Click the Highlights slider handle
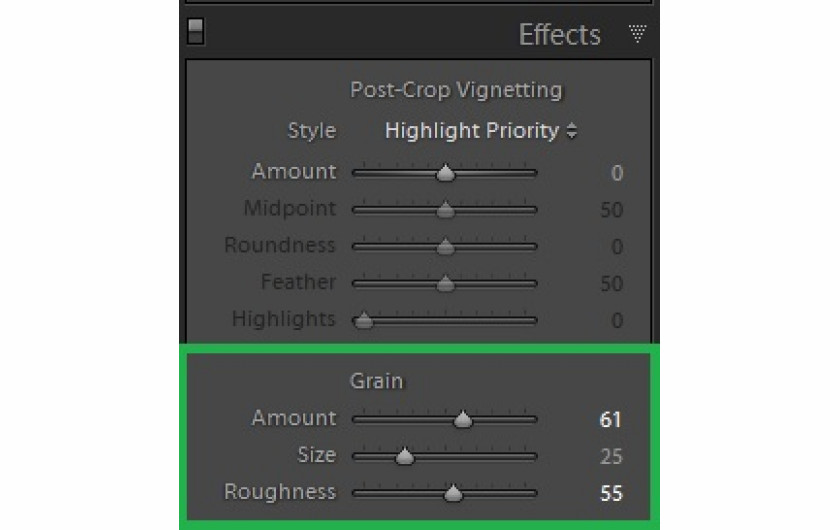The width and height of the screenshot is (840, 530). coord(364,320)
